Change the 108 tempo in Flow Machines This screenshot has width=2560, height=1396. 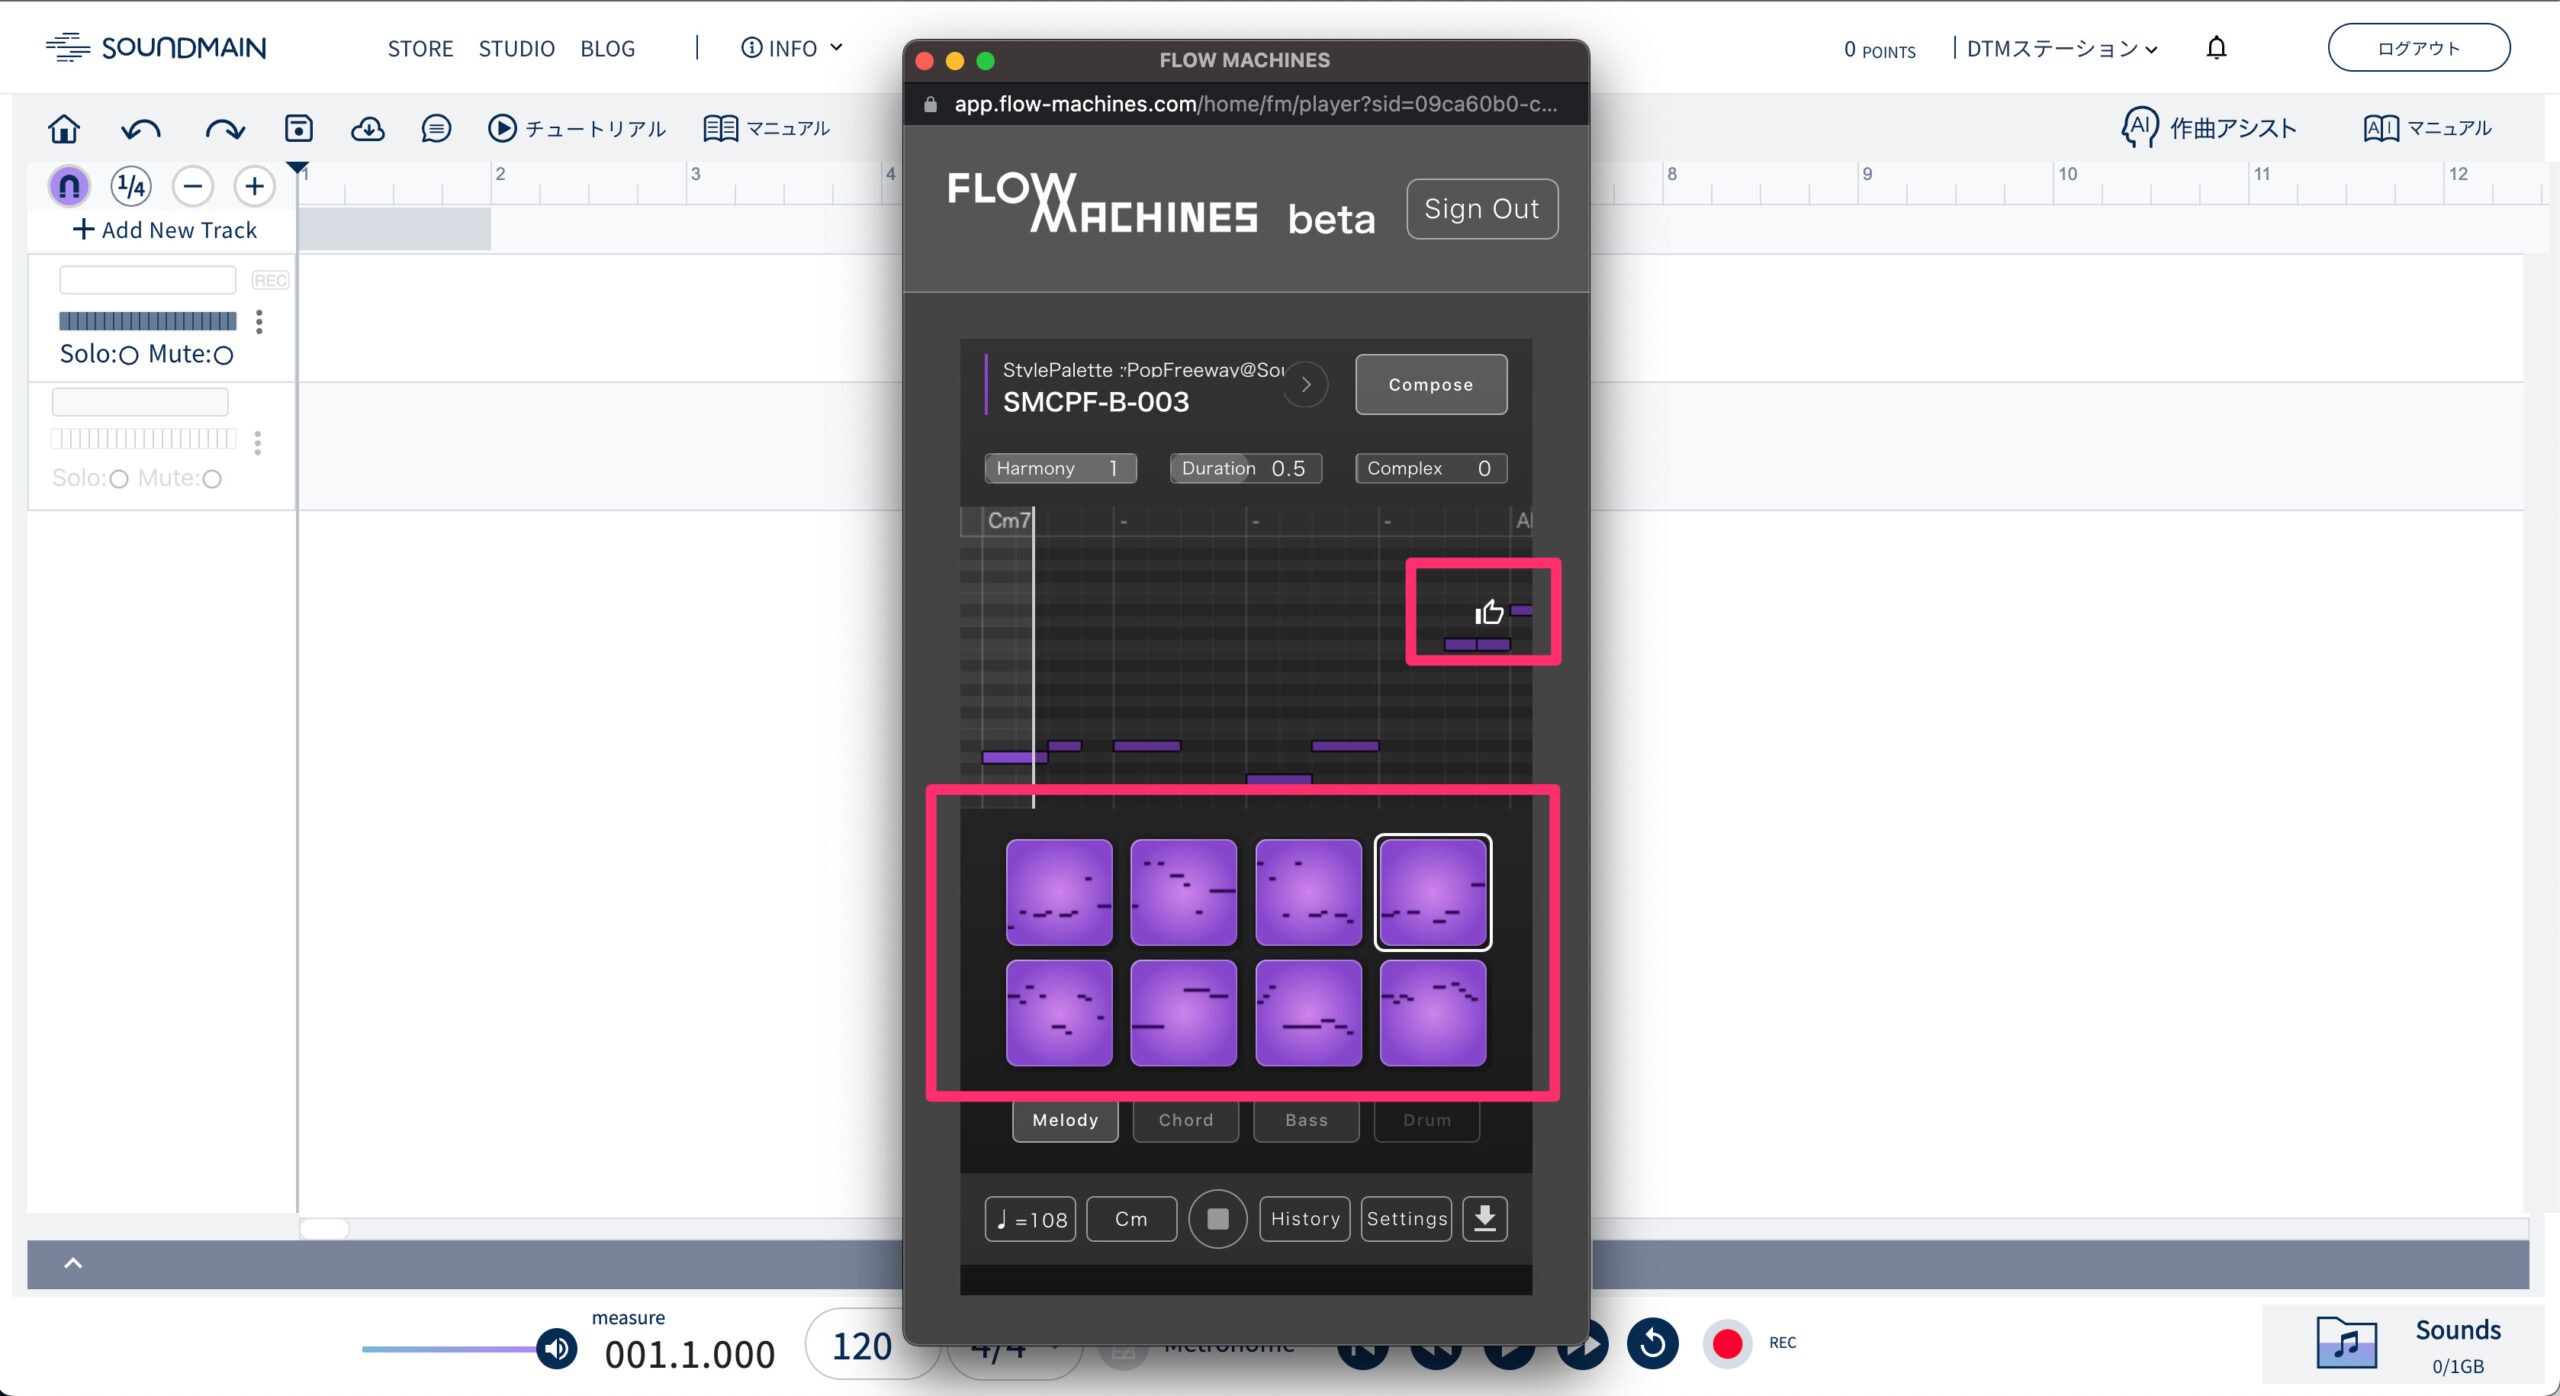tap(1030, 1218)
